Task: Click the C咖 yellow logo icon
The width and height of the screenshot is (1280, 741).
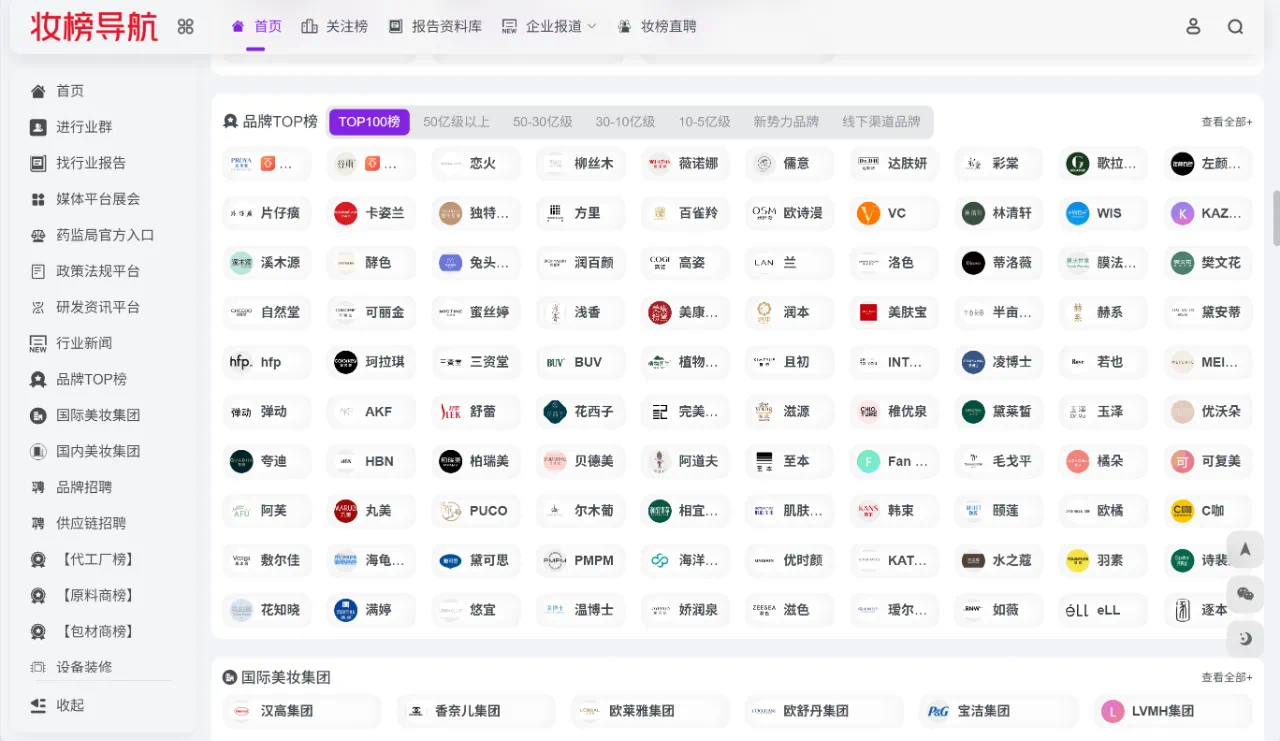Action: pyautogui.click(x=1183, y=511)
